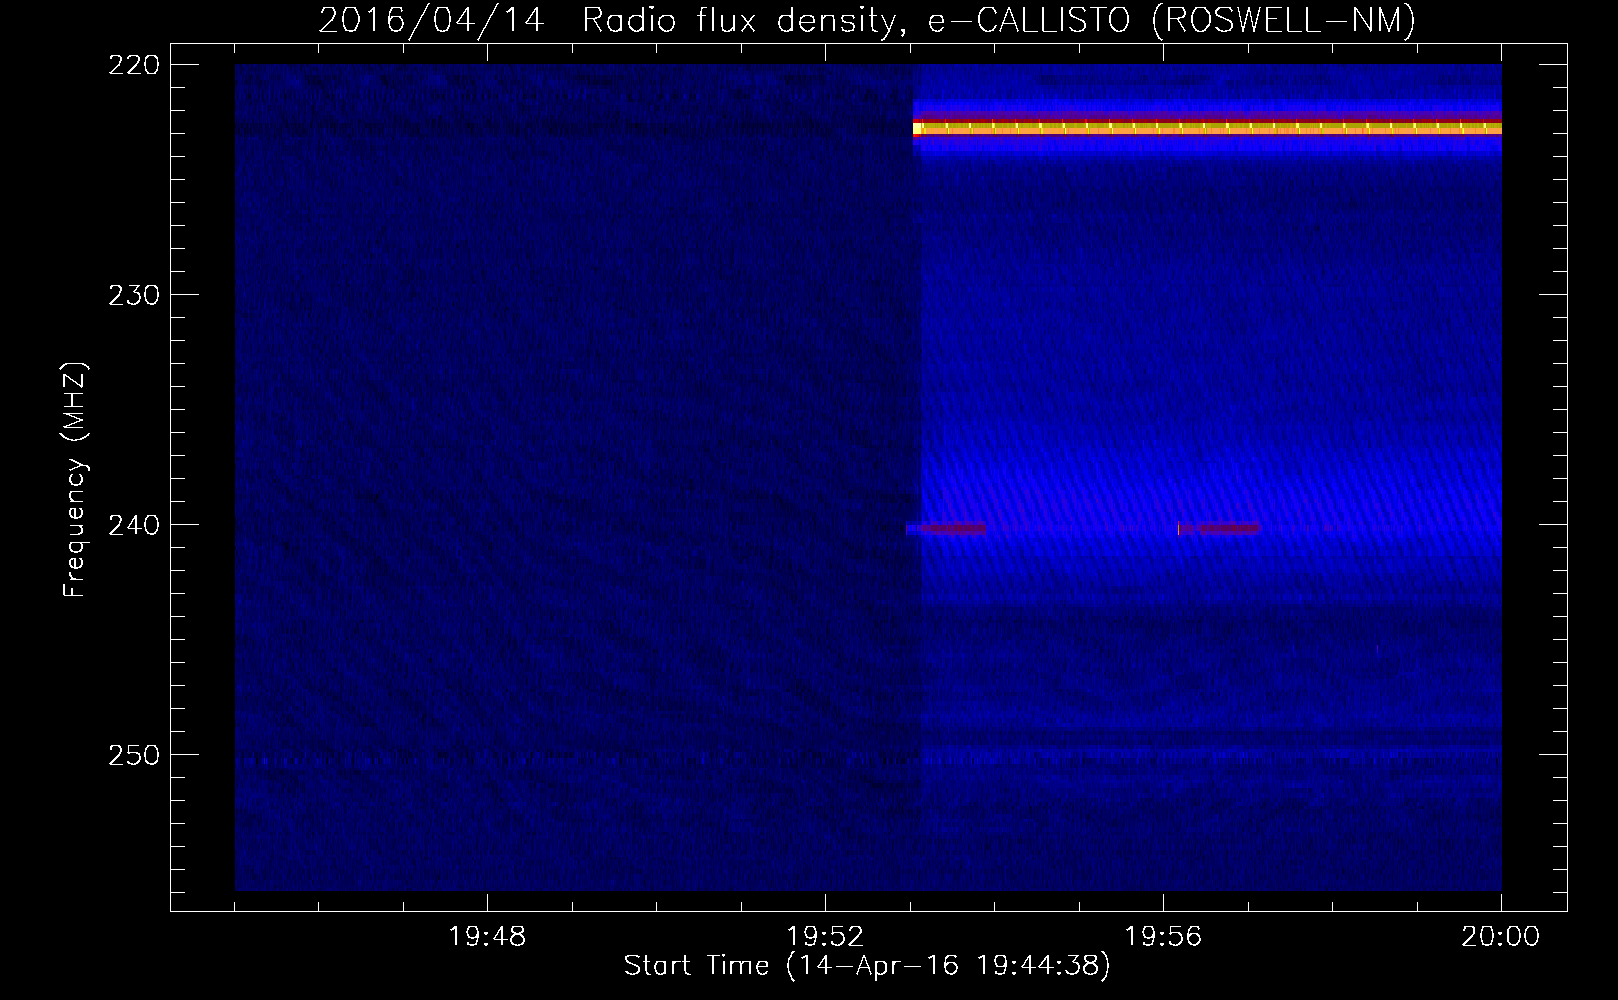Click the 19:56 time axis label

click(x=1163, y=937)
